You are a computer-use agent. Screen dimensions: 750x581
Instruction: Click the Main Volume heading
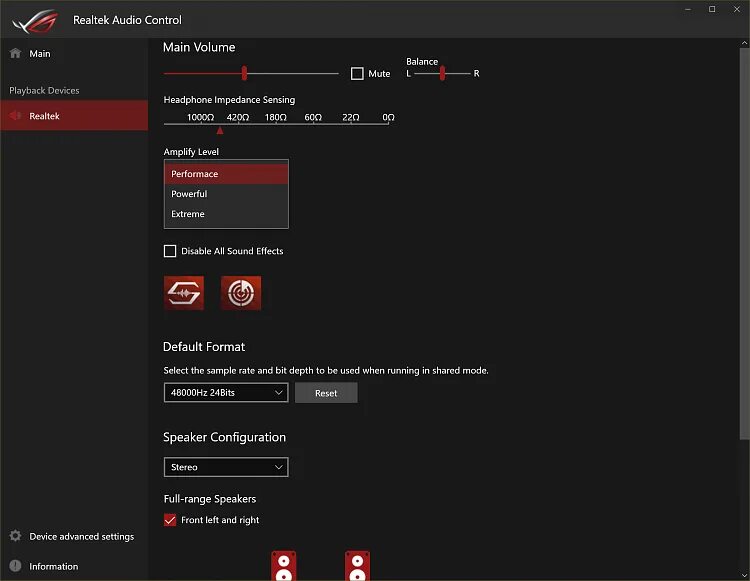point(199,47)
